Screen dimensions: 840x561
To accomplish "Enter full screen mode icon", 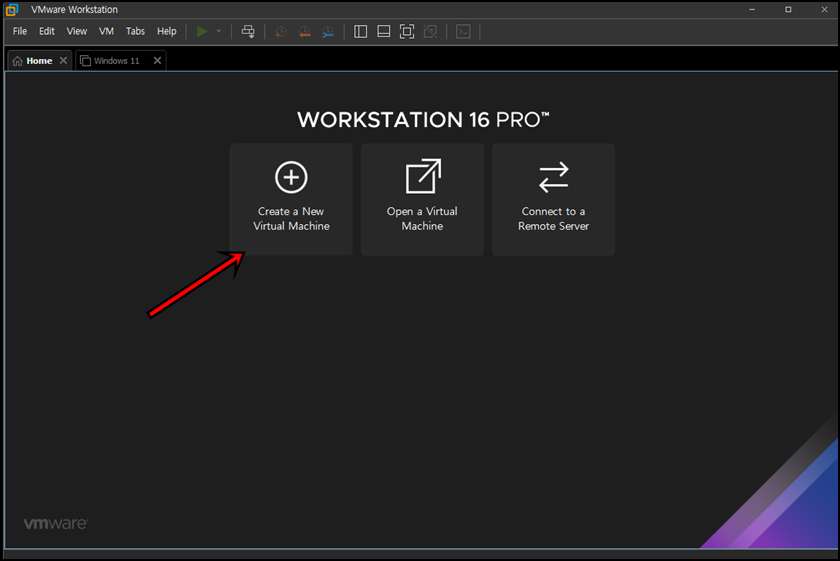I will point(407,32).
